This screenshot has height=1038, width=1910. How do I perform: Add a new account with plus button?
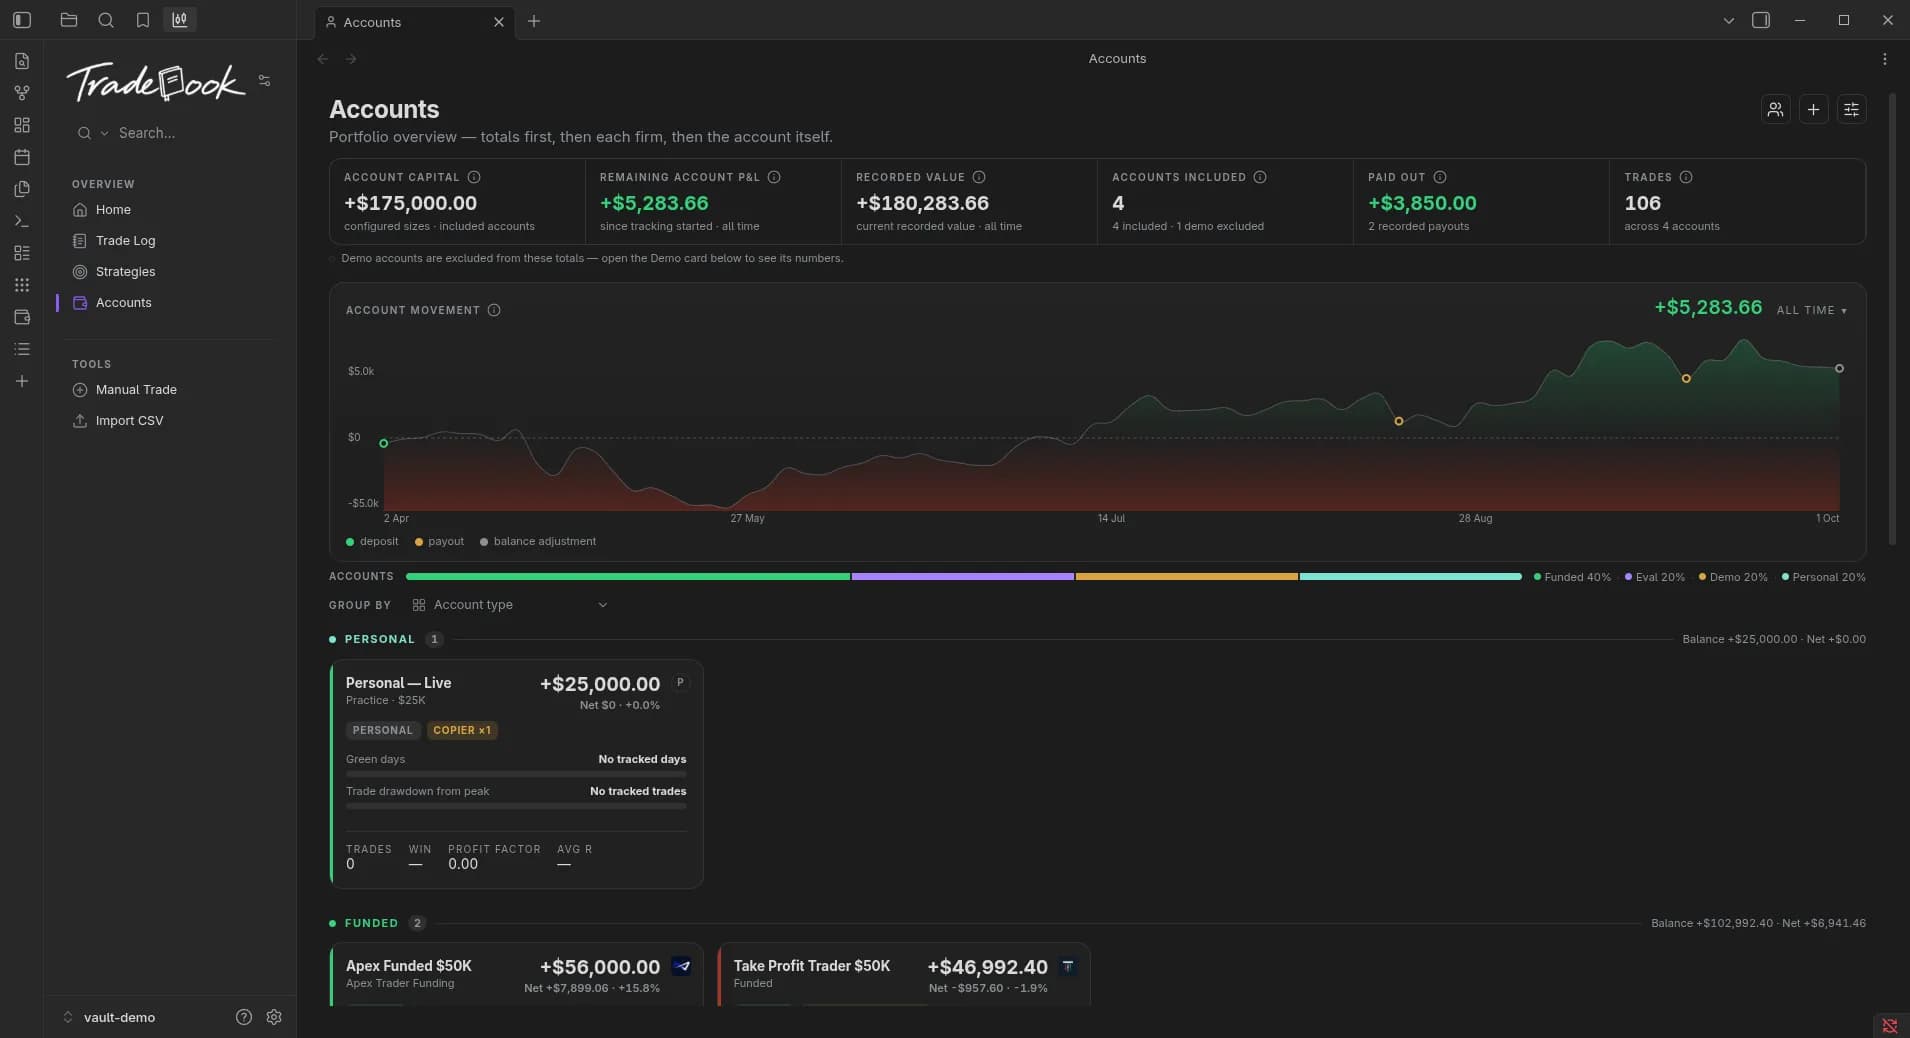[x=1813, y=110]
